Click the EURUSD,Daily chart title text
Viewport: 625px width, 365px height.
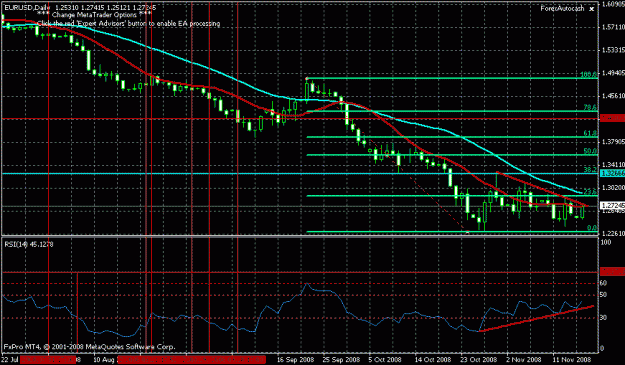(x=28, y=8)
